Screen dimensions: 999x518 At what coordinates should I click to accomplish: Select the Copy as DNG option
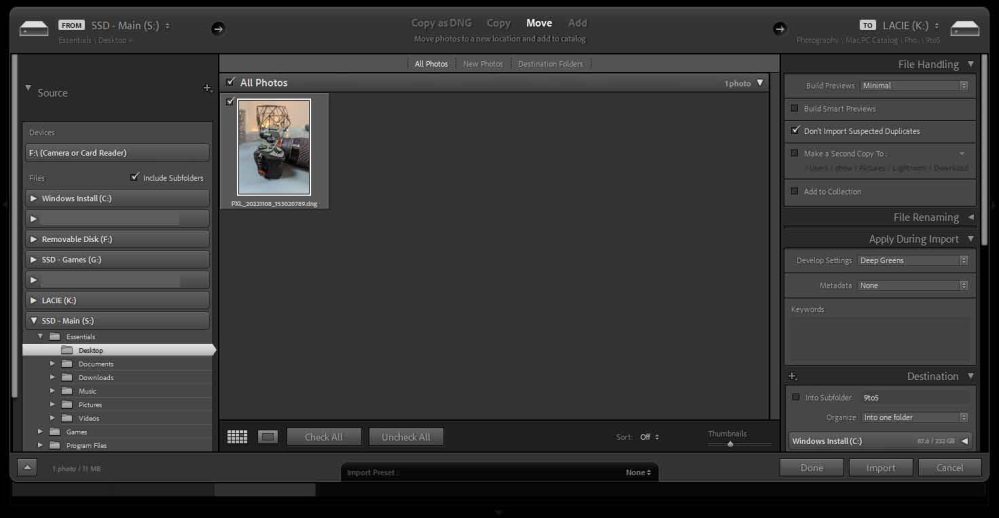443,23
